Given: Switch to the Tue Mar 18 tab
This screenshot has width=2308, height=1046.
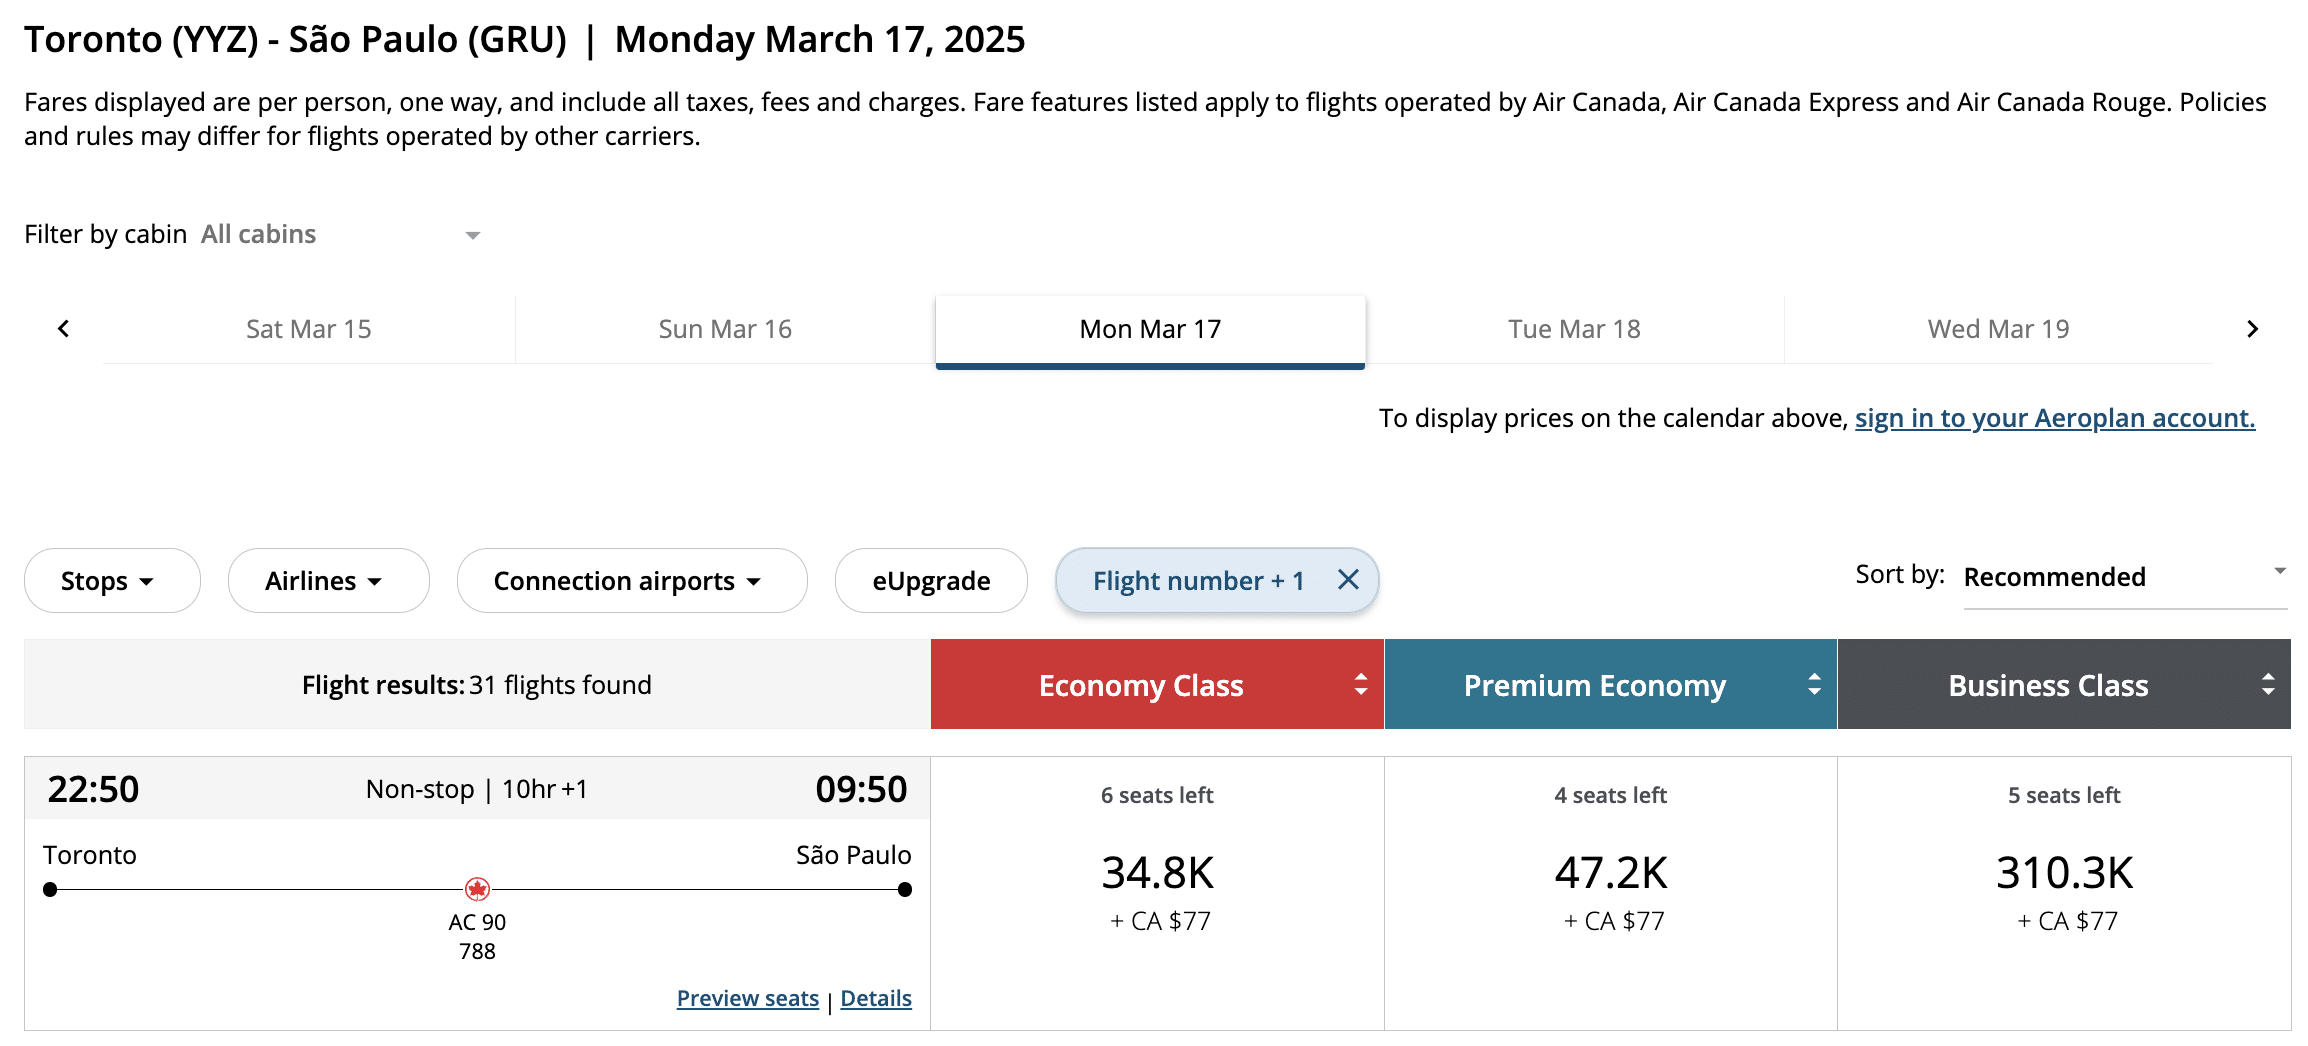Looking at the screenshot, I should (1574, 329).
